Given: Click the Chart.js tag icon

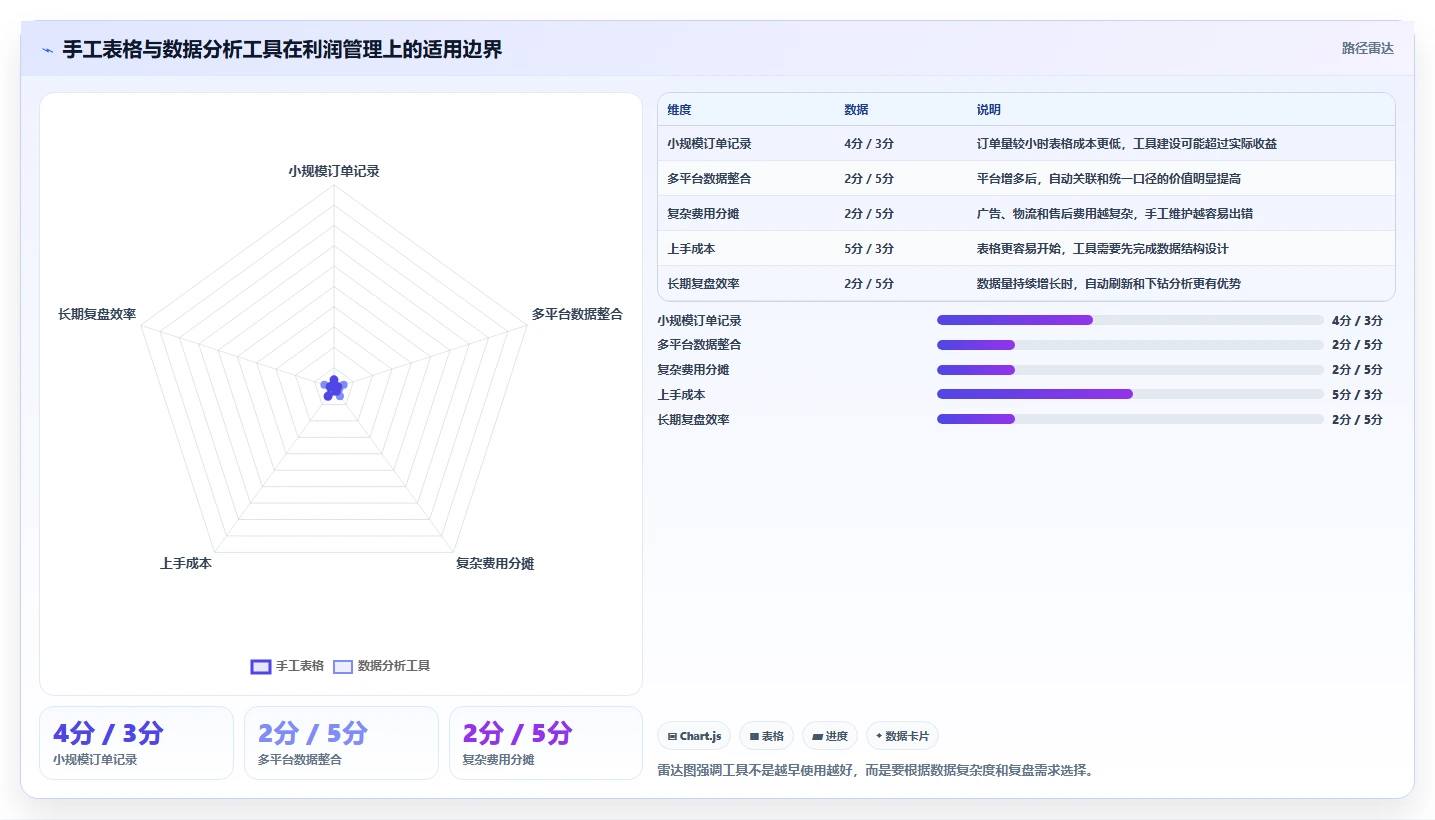Looking at the screenshot, I should (672, 736).
